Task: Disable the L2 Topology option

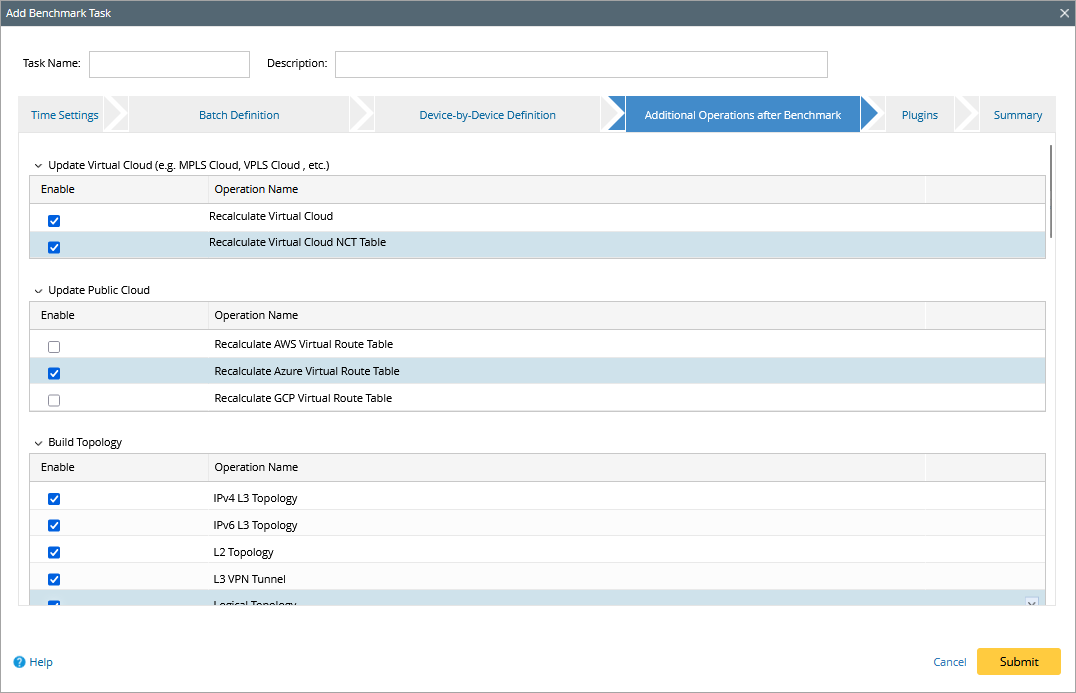Action: 54,552
